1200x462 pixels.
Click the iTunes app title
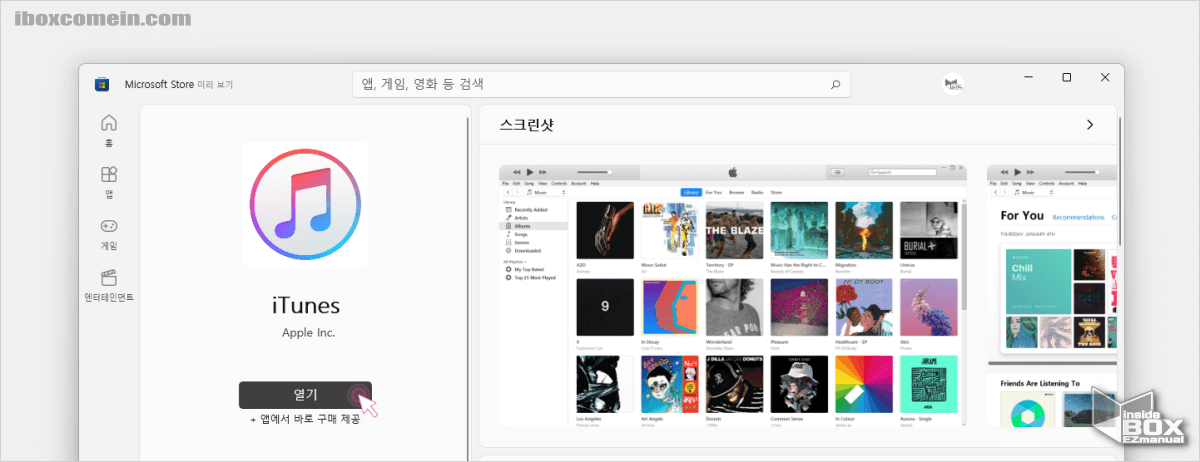[306, 305]
